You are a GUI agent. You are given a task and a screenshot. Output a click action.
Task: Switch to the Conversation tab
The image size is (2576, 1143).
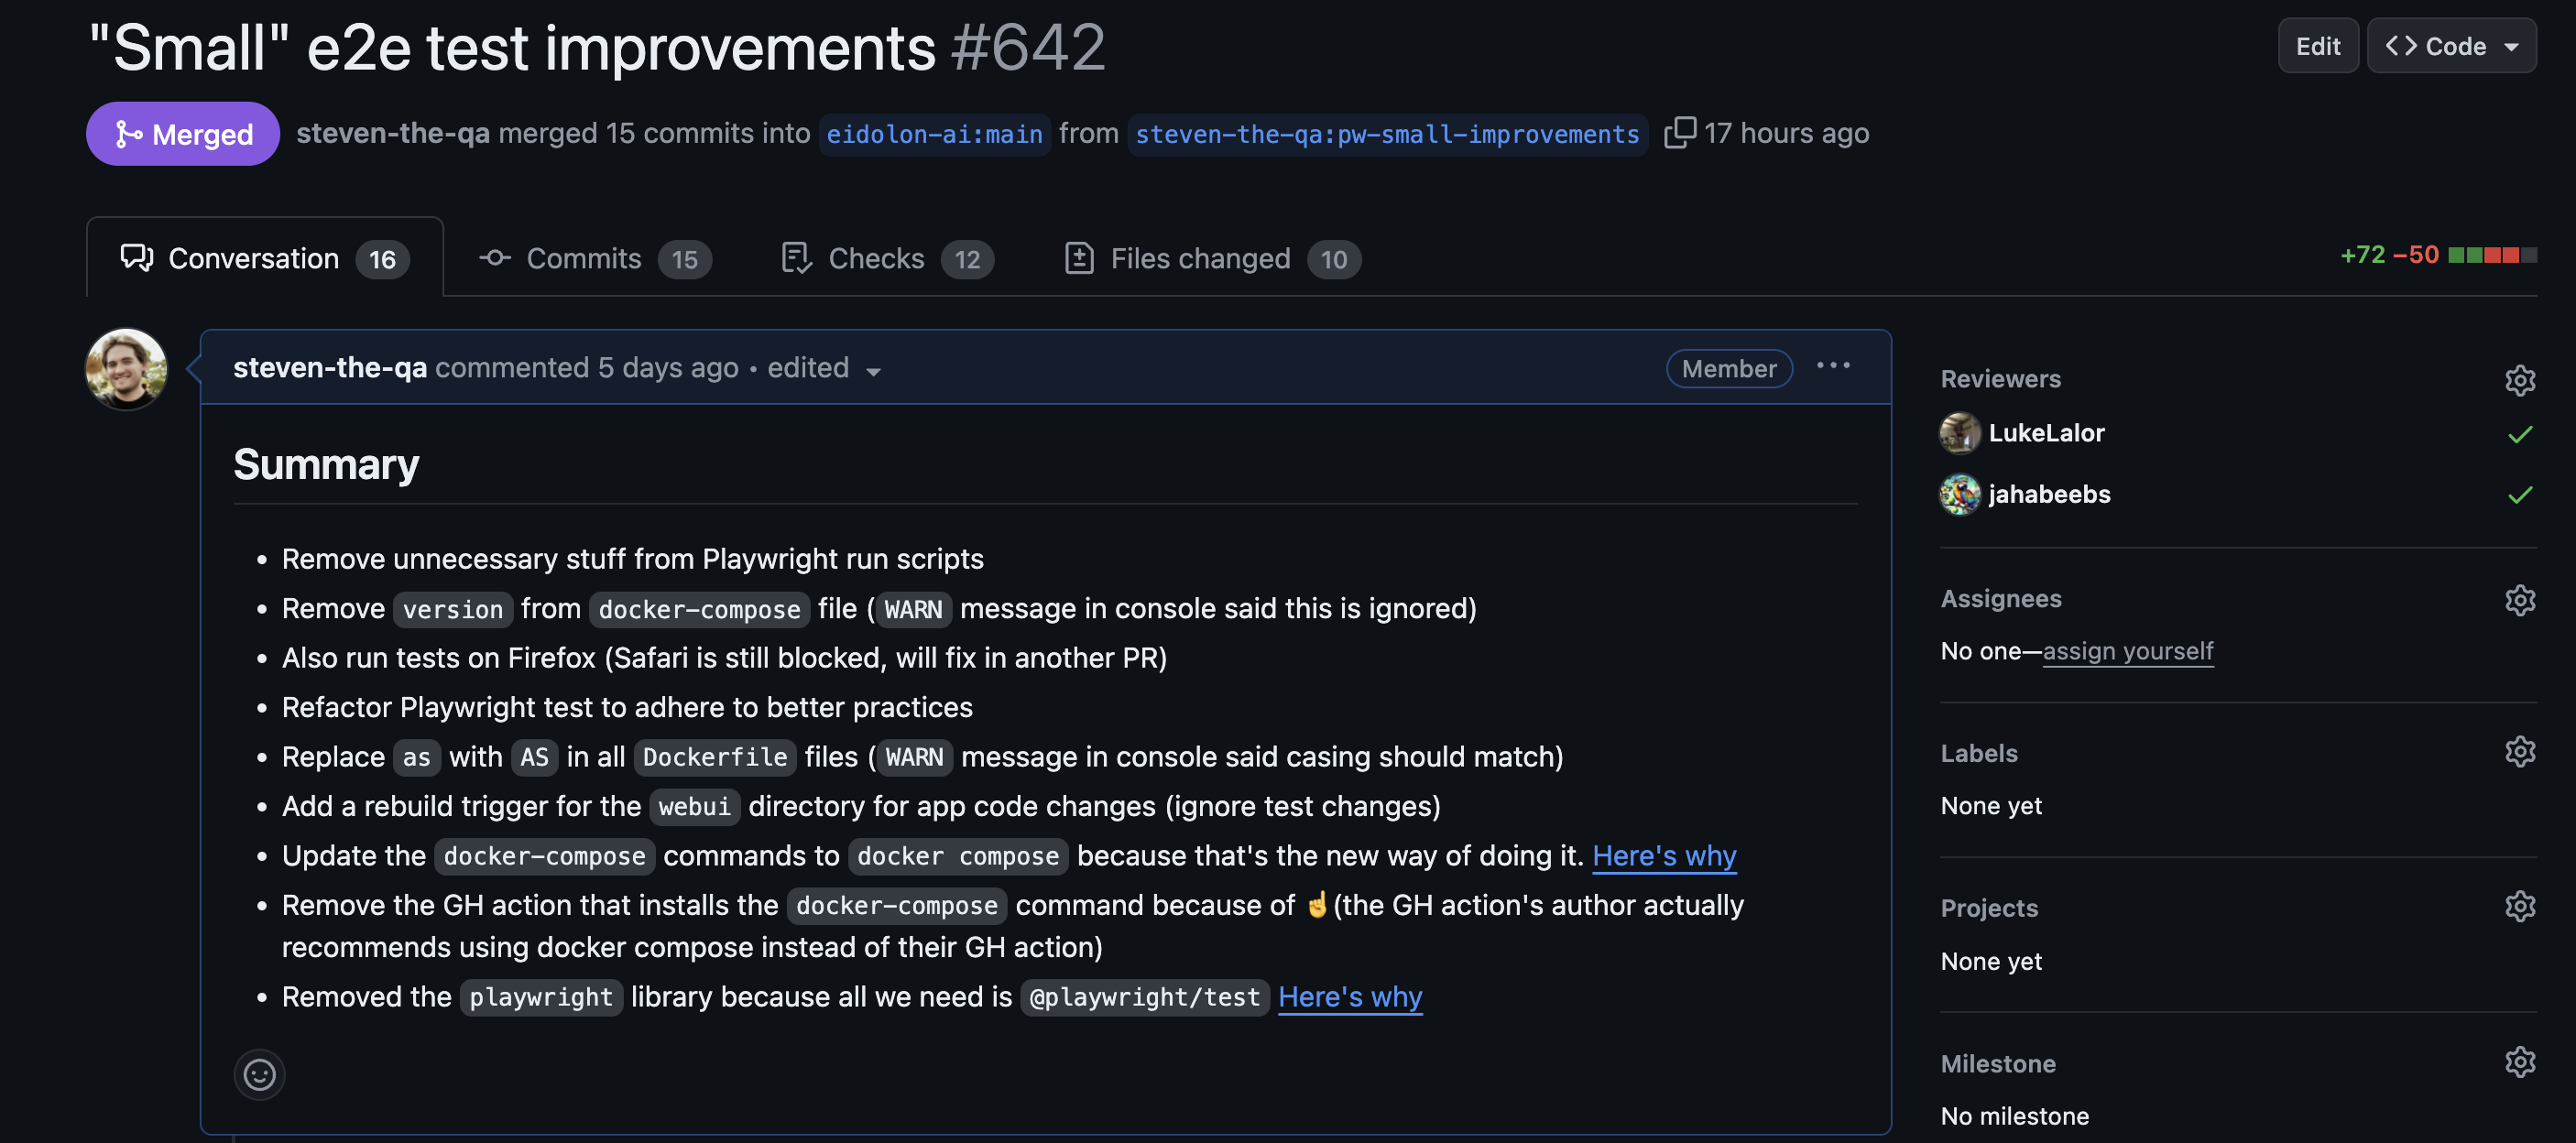pos(265,258)
